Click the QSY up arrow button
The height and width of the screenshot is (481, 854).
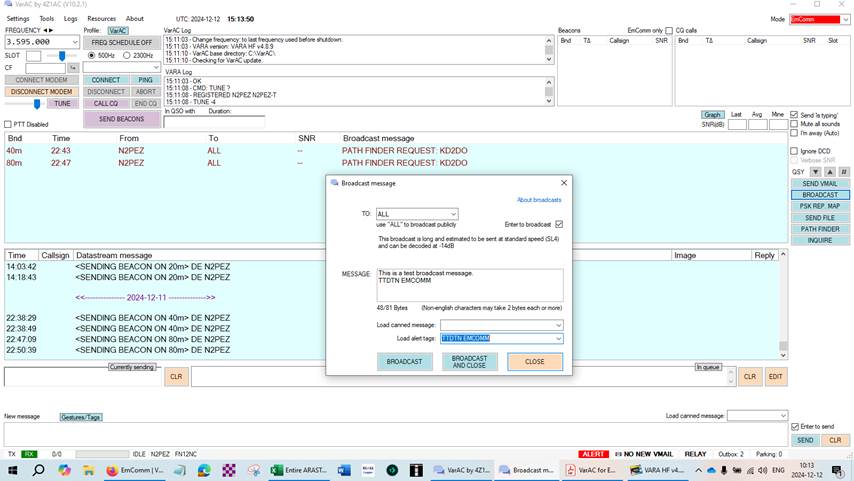[829, 172]
